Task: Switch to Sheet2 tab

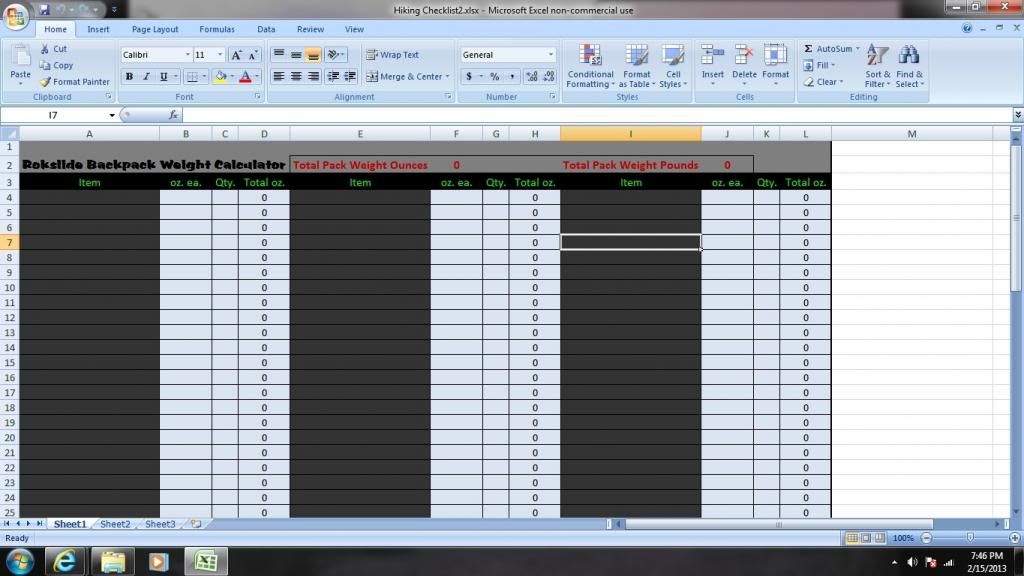Action: 115,524
